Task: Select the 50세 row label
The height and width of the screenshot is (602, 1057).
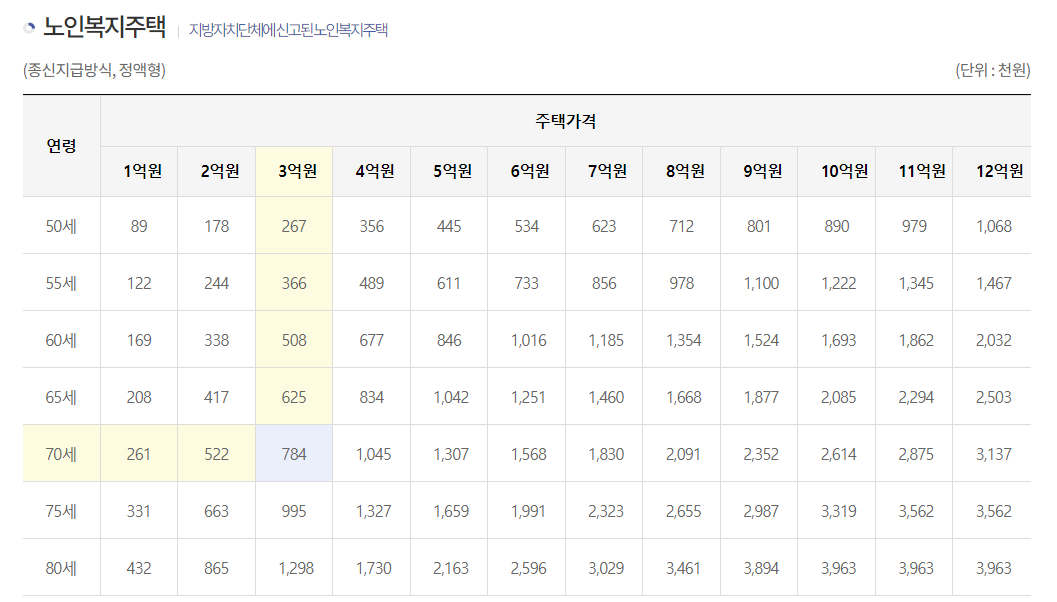Action: (x=61, y=226)
